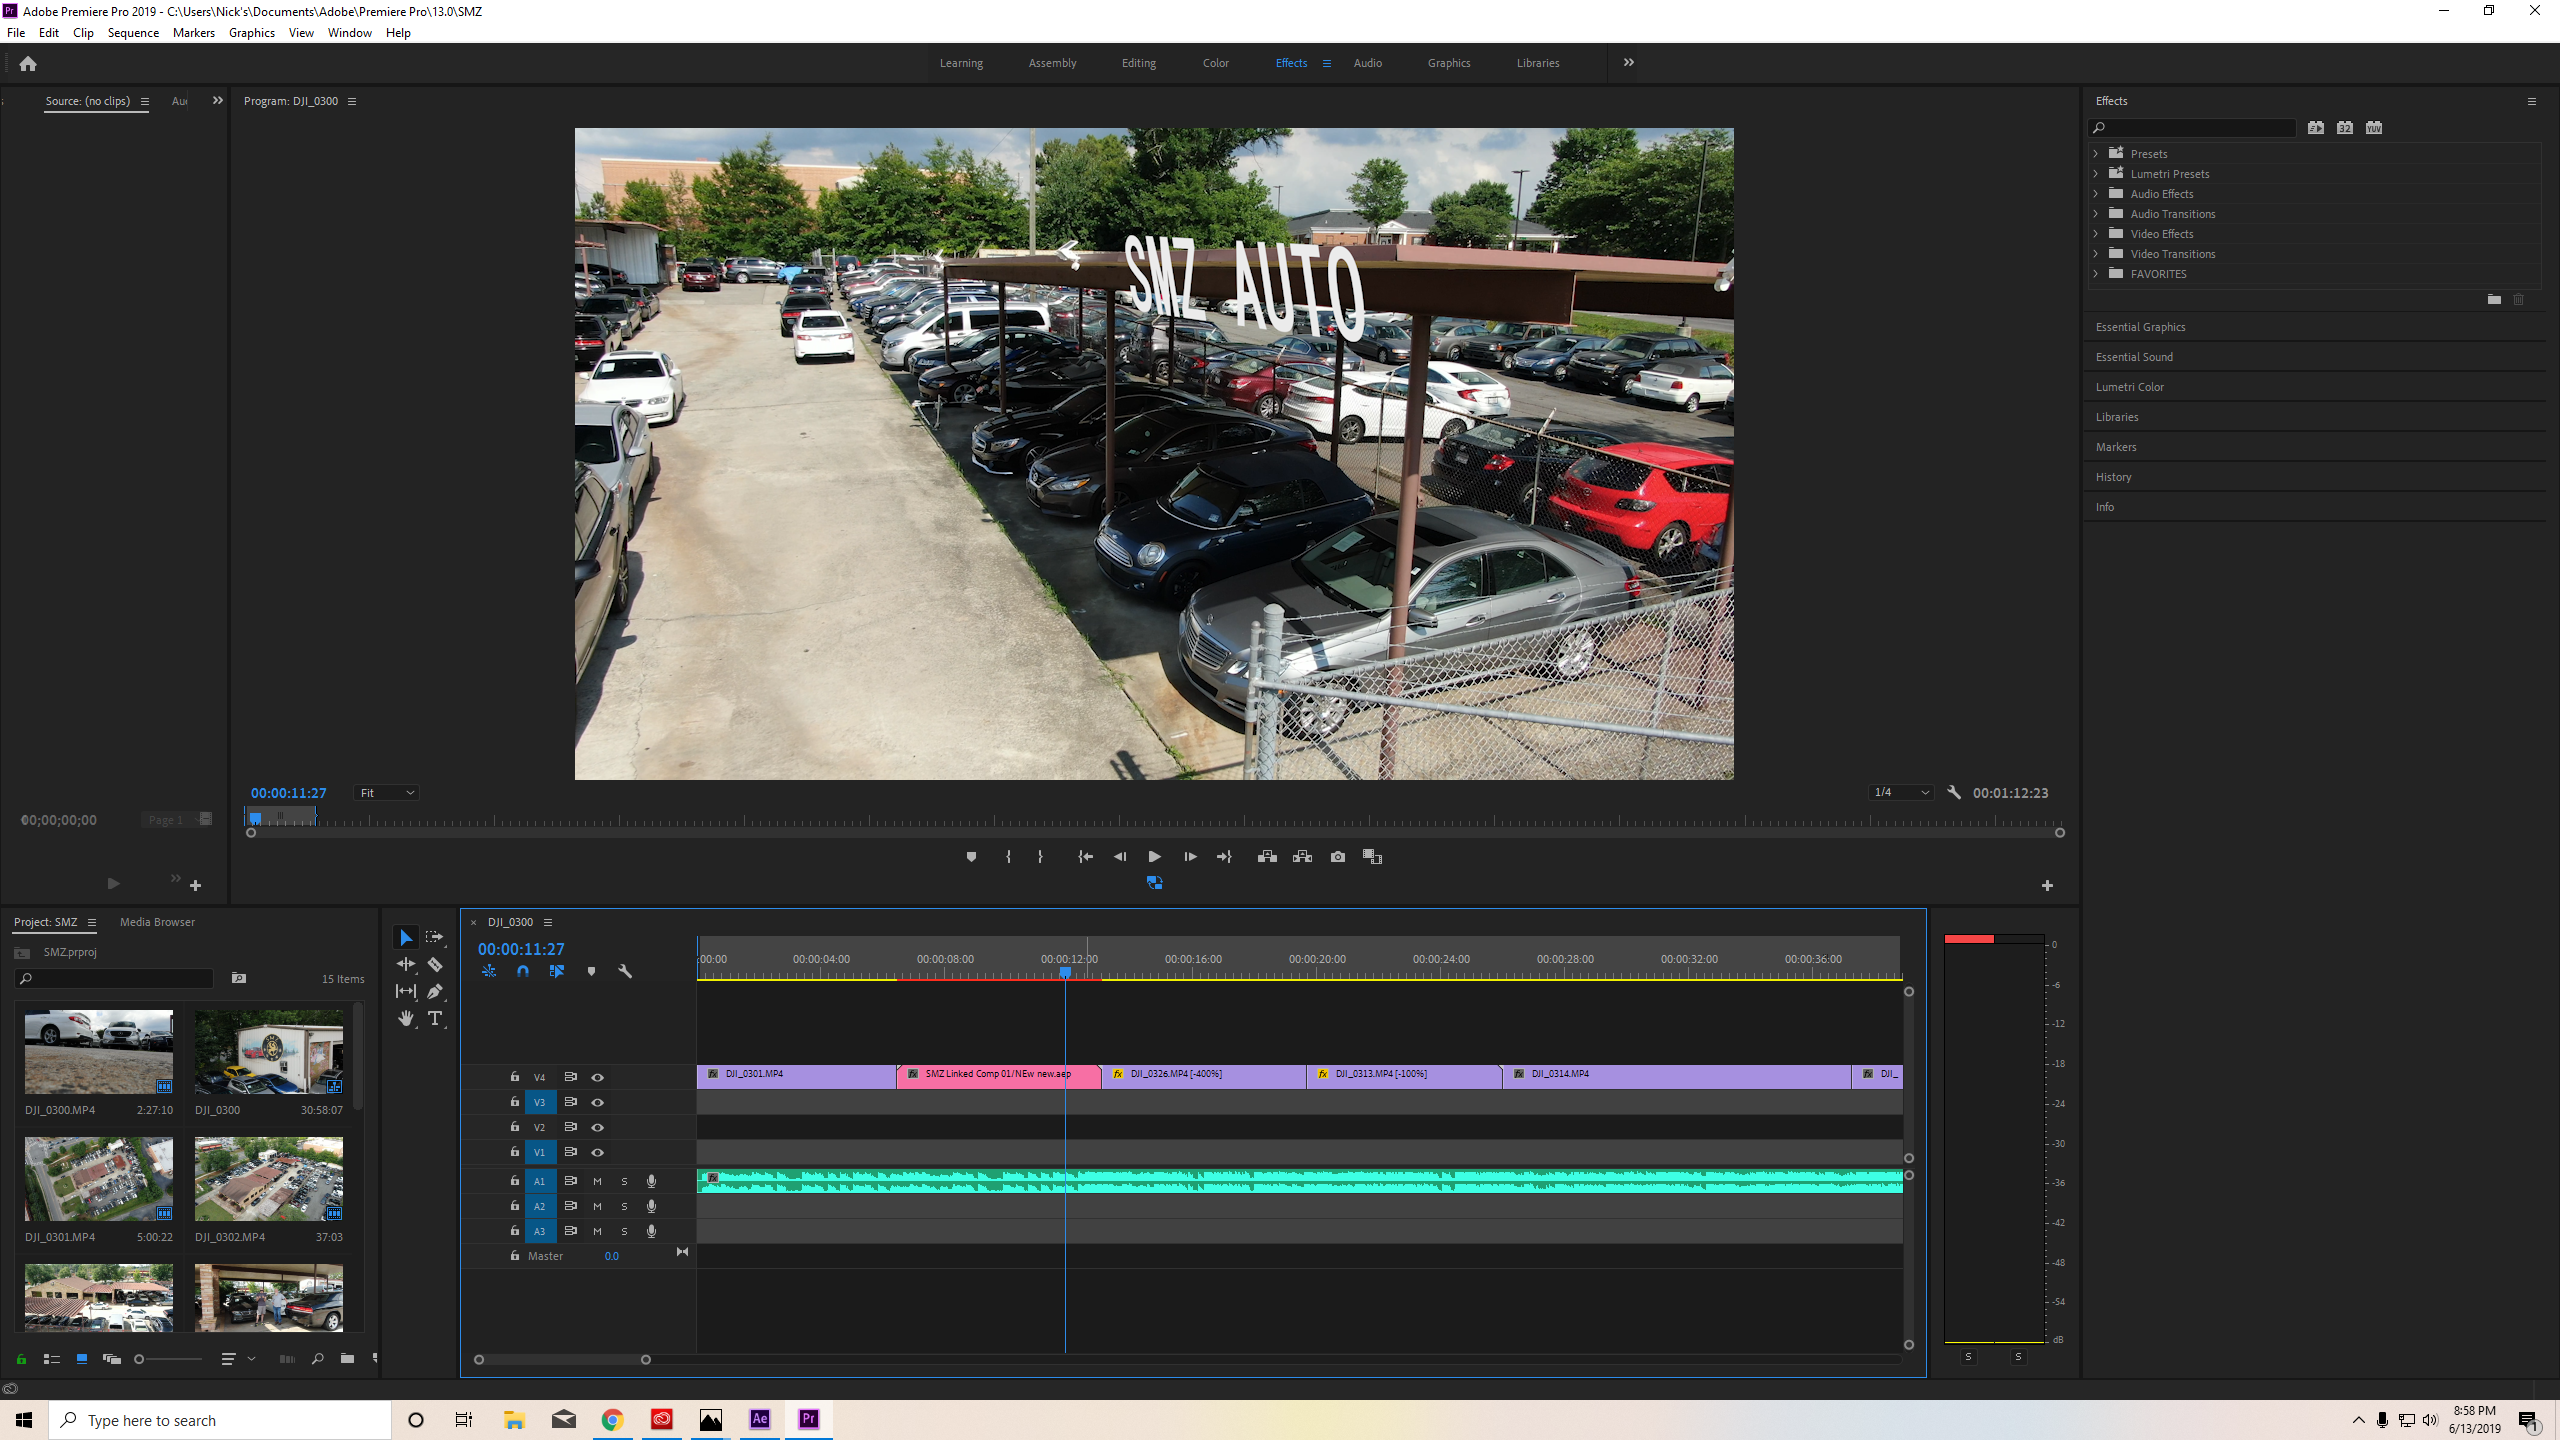Image resolution: width=2560 pixels, height=1440 pixels.
Task: Select the Ripple Edit tool
Action: [x=406, y=964]
